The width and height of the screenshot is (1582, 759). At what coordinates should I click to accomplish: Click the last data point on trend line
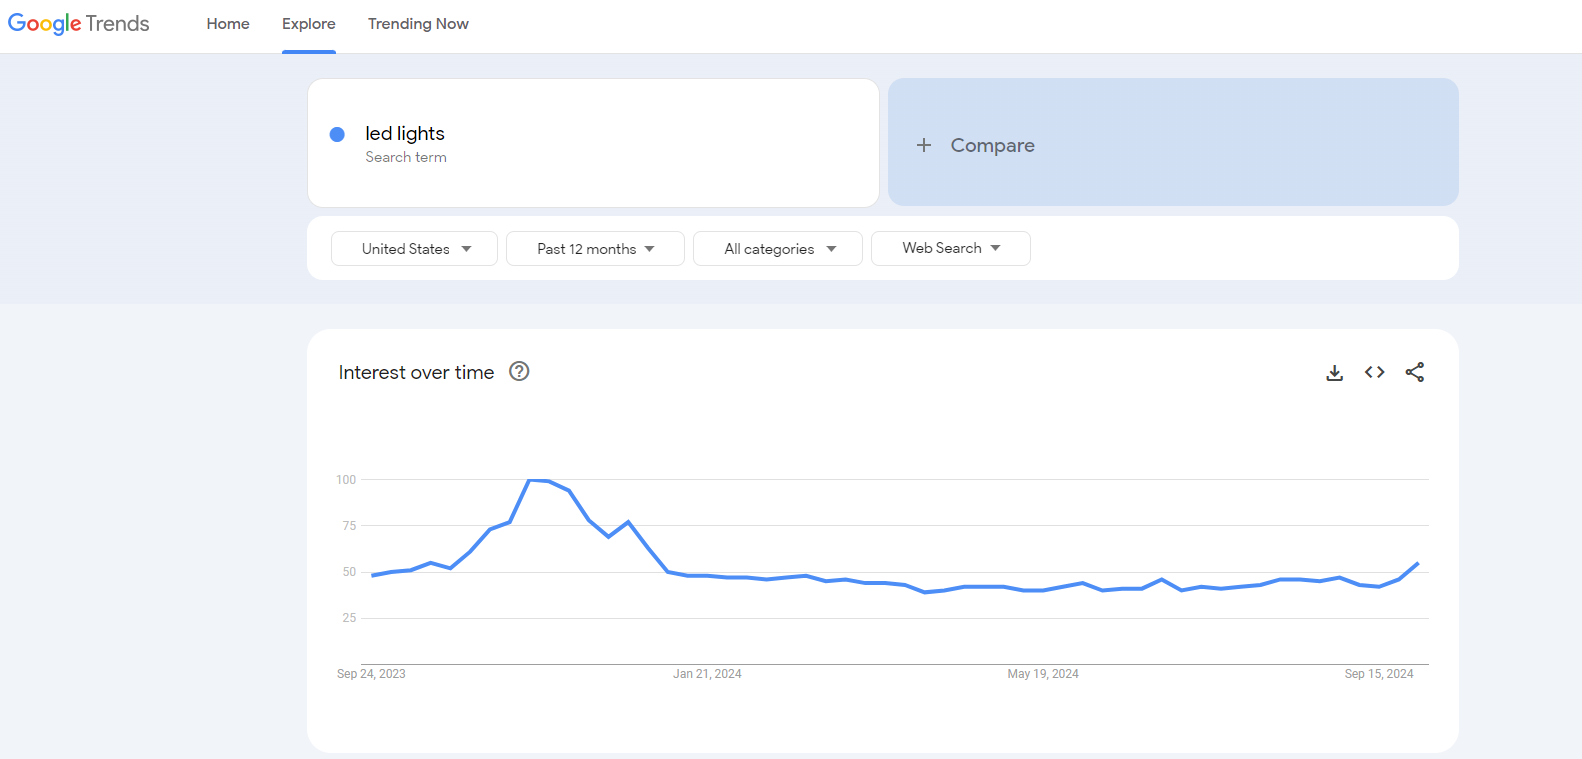coord(1418,563)
